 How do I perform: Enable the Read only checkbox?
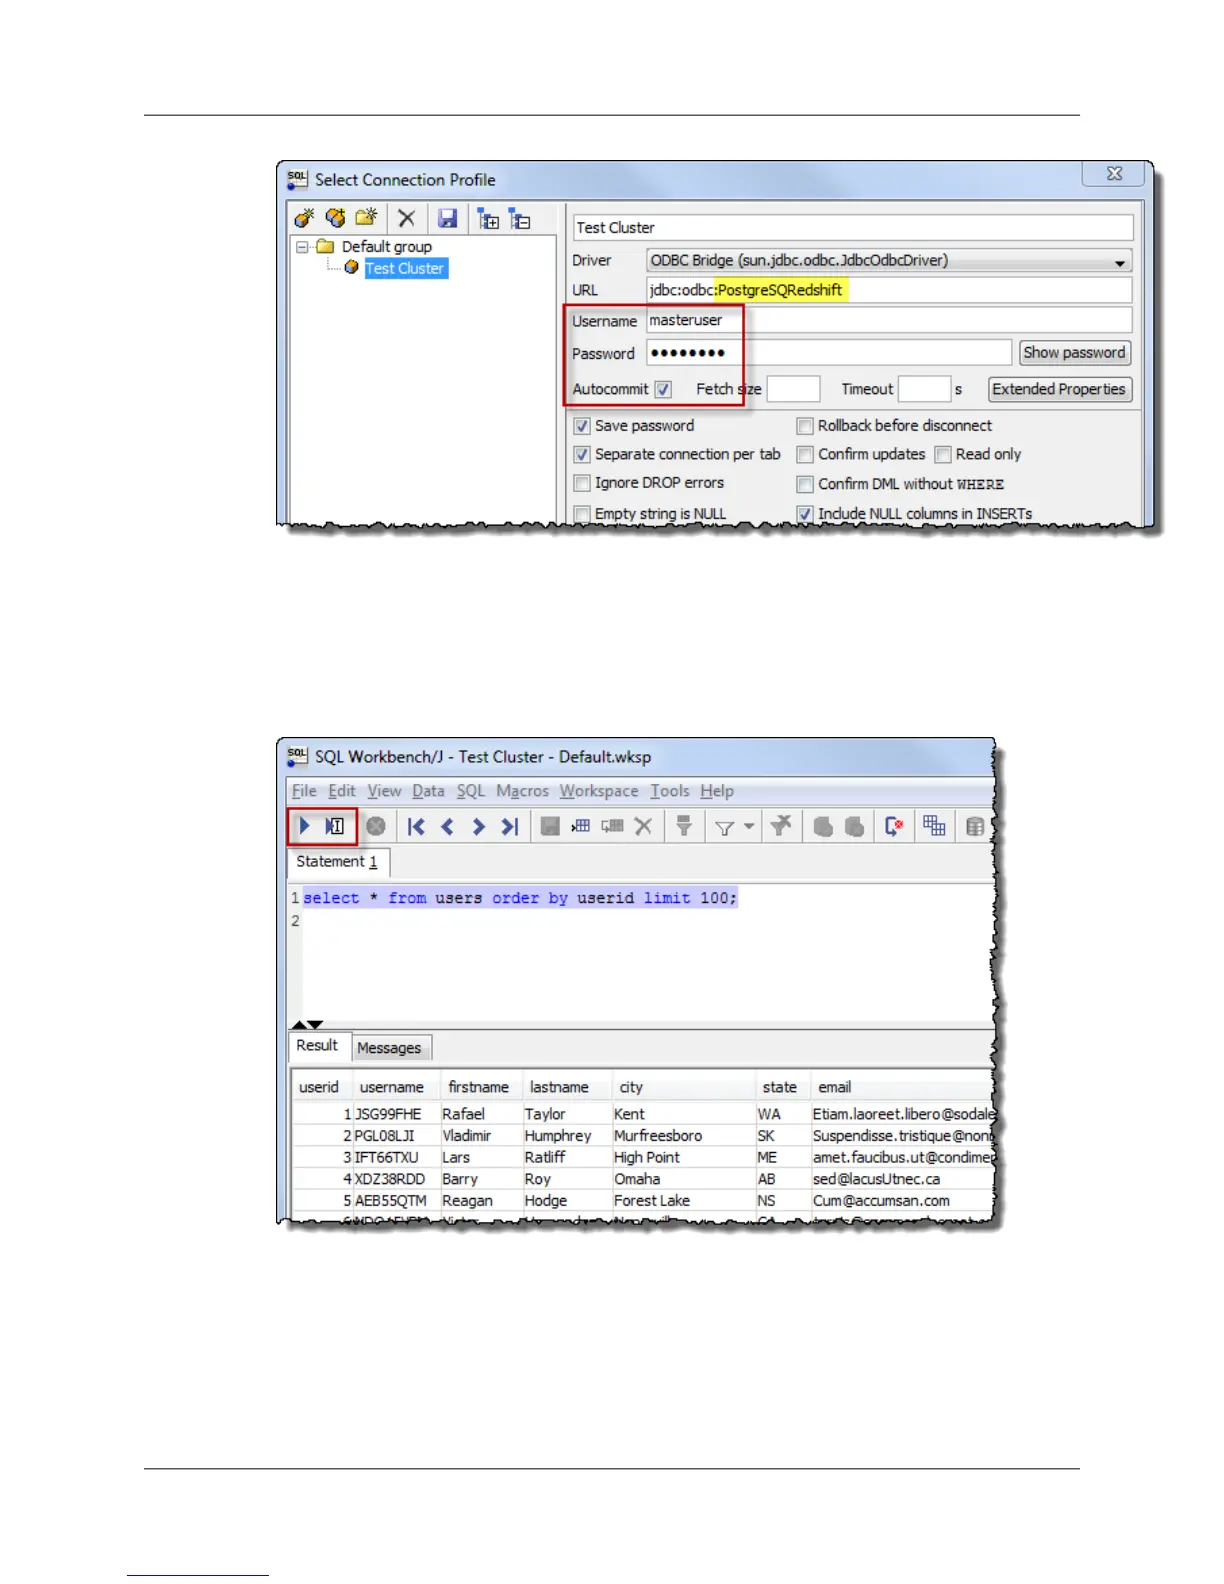tap(943, 454)
